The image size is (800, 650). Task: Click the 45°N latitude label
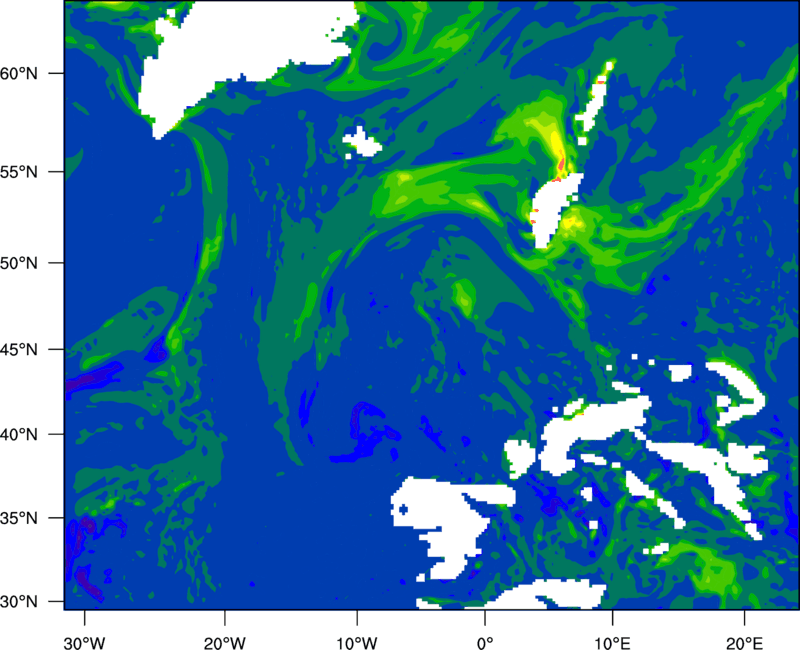pyautogui.click(x=19, y=349)
